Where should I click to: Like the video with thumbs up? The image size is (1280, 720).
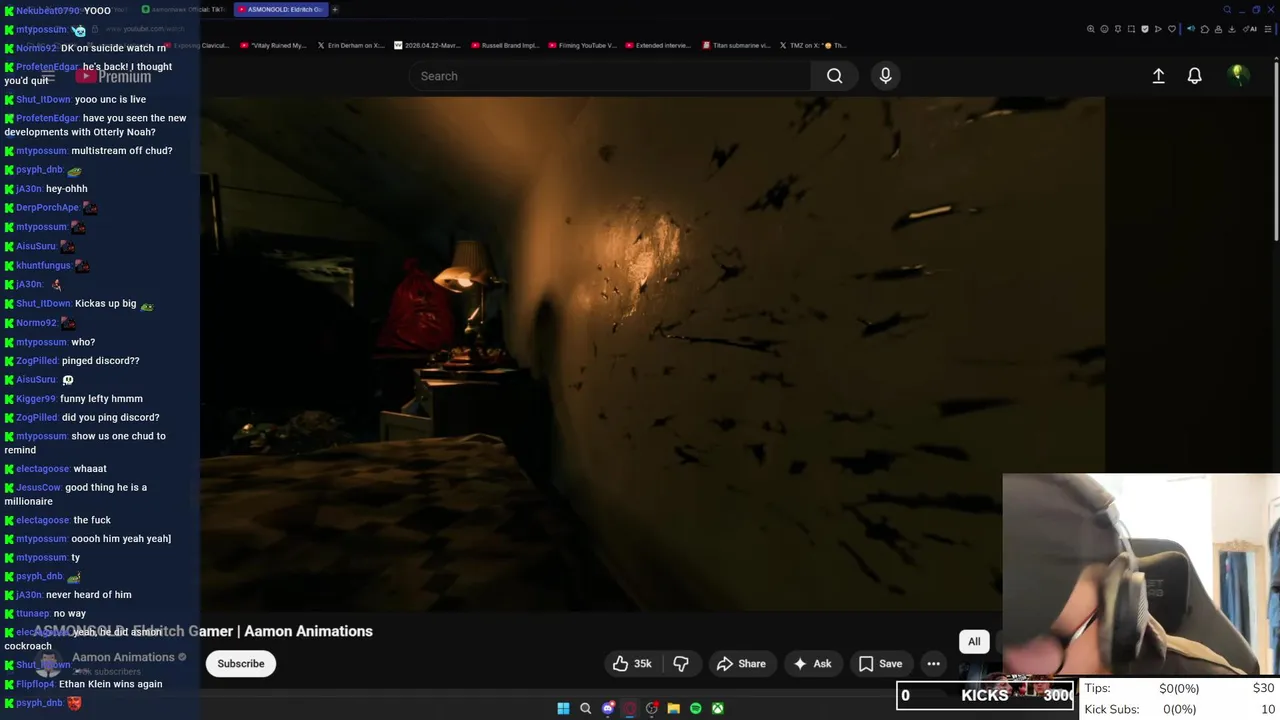632,664
